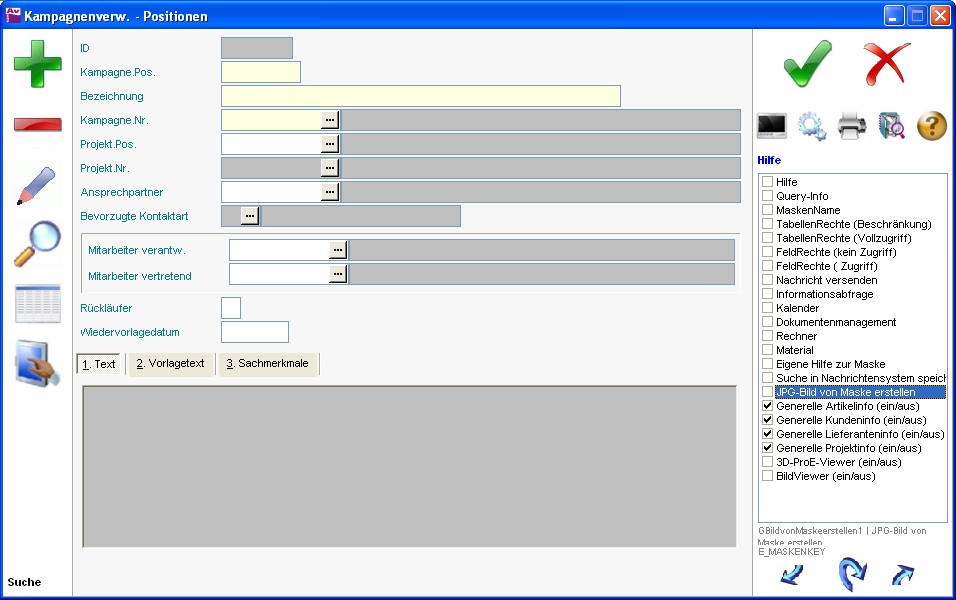The width and height of the screenshot is (956, 600).
Task: Click the Wiedervorlagedatum date field
Action: point(254,332)
